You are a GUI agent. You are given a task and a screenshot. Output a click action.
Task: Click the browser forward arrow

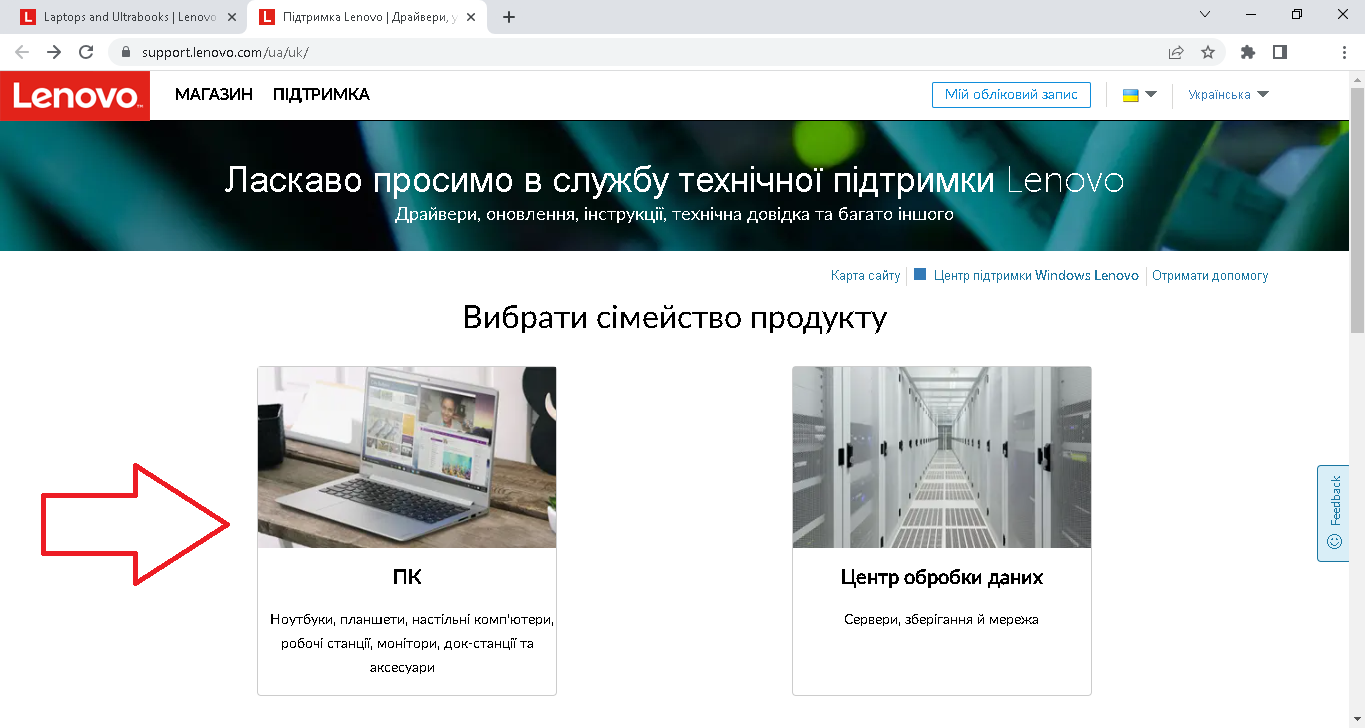[54, 52]
